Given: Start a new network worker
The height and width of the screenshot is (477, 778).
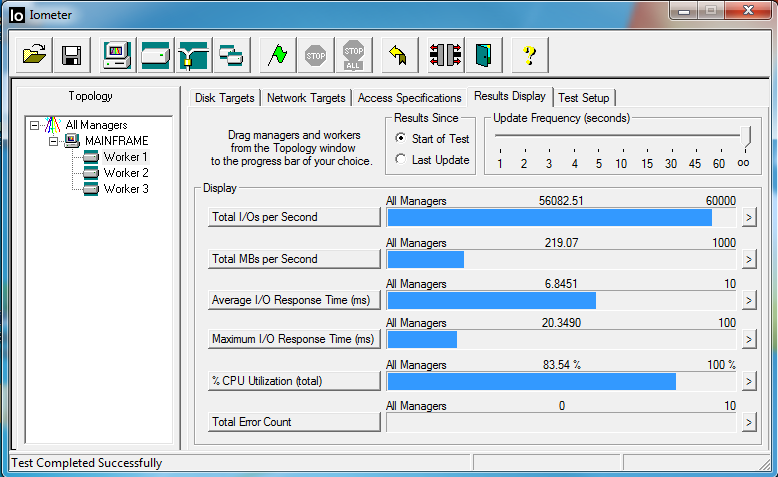Looking at the screenshot, I should tap(194, 55).
